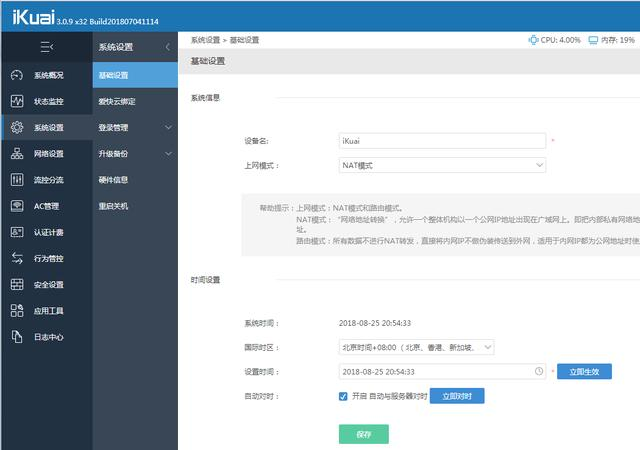Select 重启关机 in the submenu
Image resolution: width=640 pixels, height=450 pixels.
point(113,206)
